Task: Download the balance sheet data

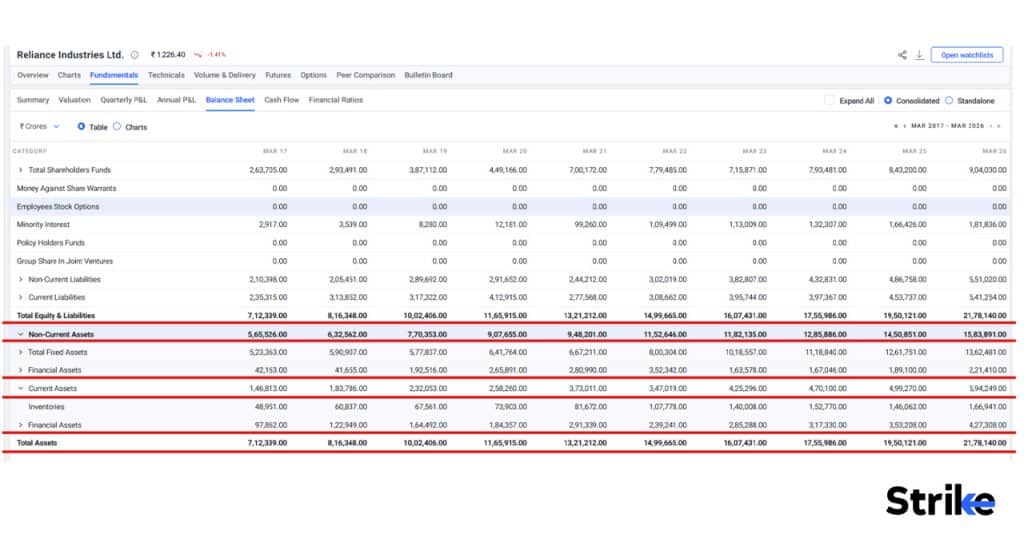Action: 919,55
